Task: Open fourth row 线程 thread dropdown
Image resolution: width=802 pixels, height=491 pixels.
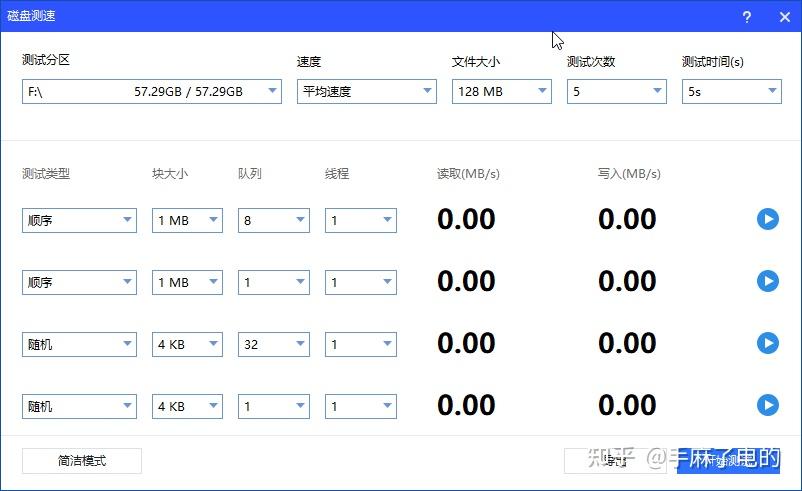Action: pyautogui.click(x=361, y=407)
